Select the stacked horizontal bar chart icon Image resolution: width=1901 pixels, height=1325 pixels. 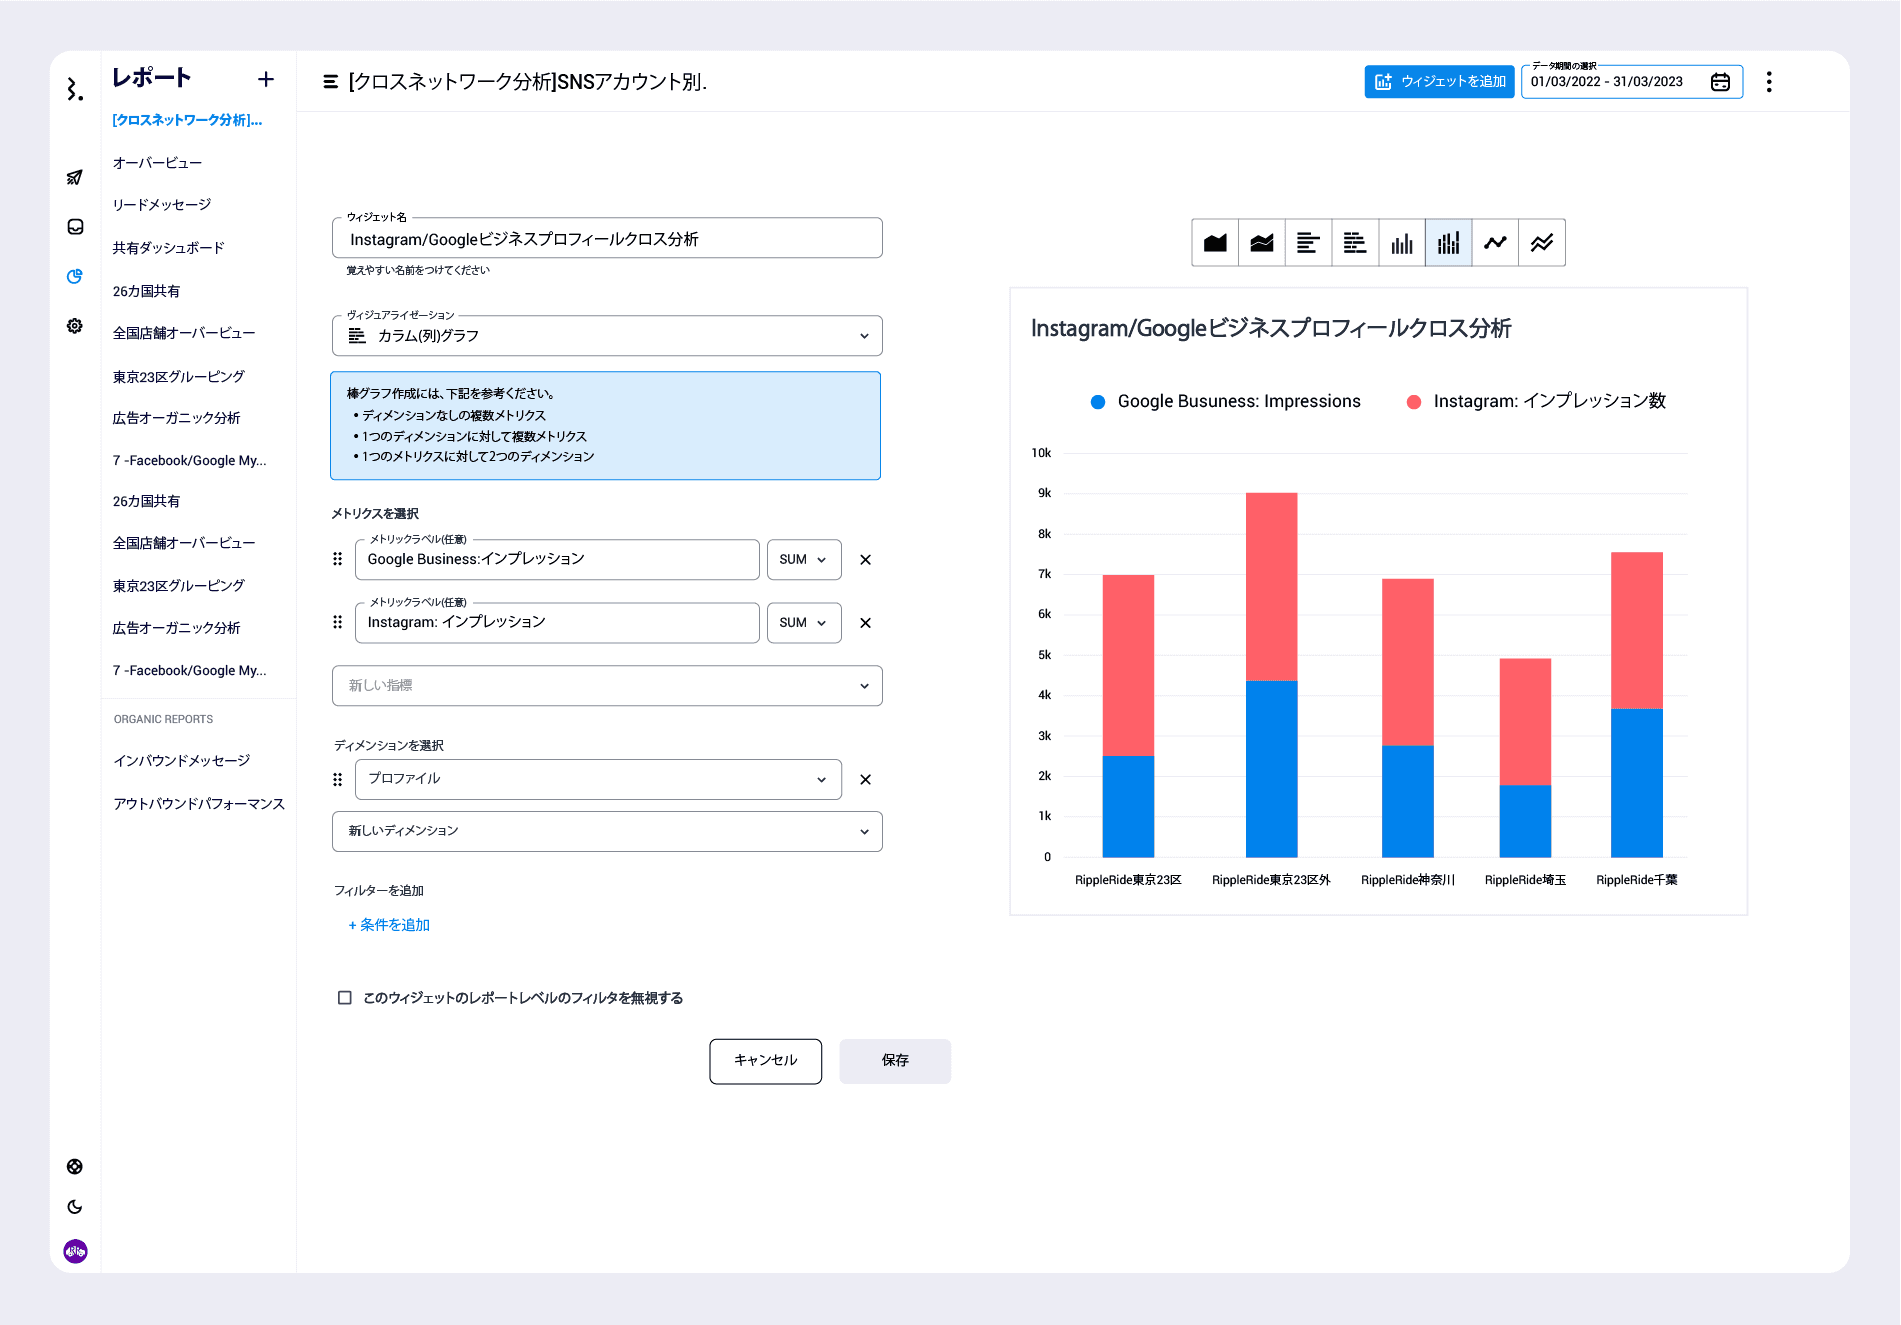point(1355,243)
